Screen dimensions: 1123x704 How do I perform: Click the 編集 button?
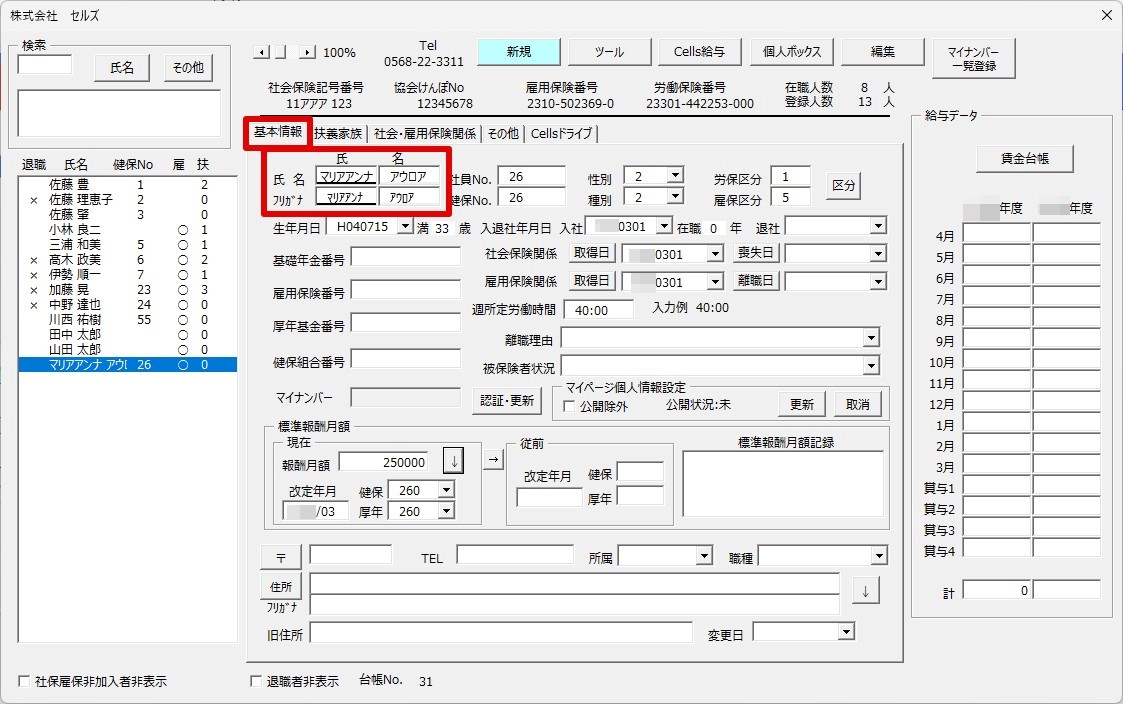click(882, 52)
